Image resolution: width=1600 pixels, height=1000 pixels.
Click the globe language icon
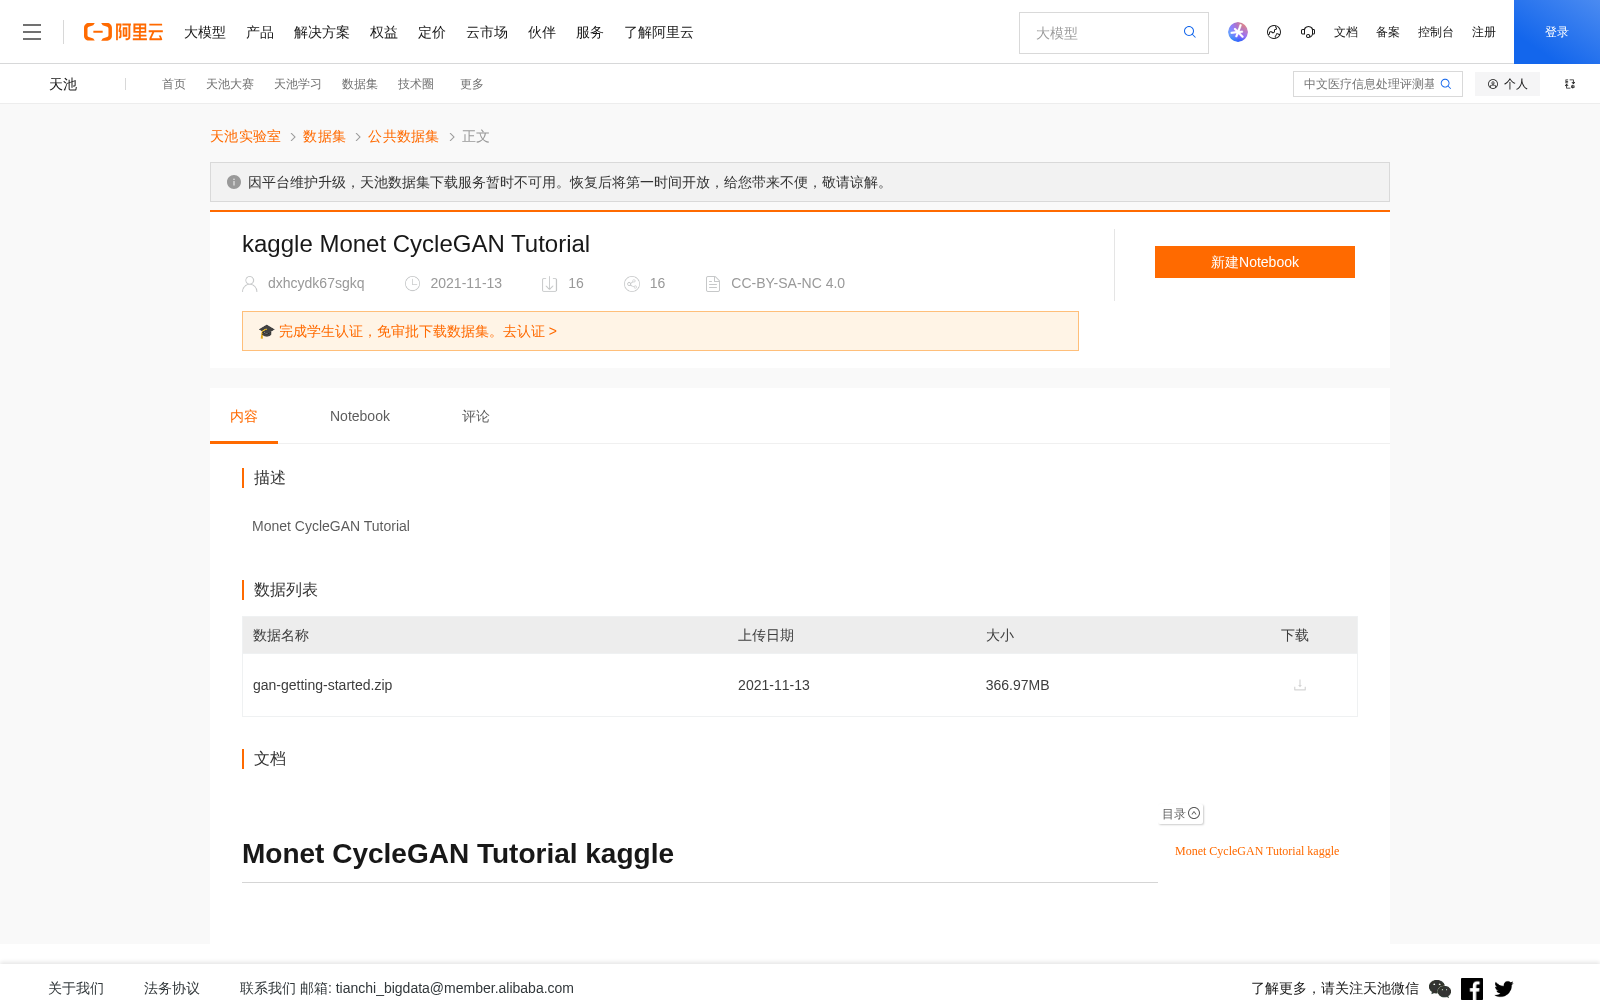1274,32
